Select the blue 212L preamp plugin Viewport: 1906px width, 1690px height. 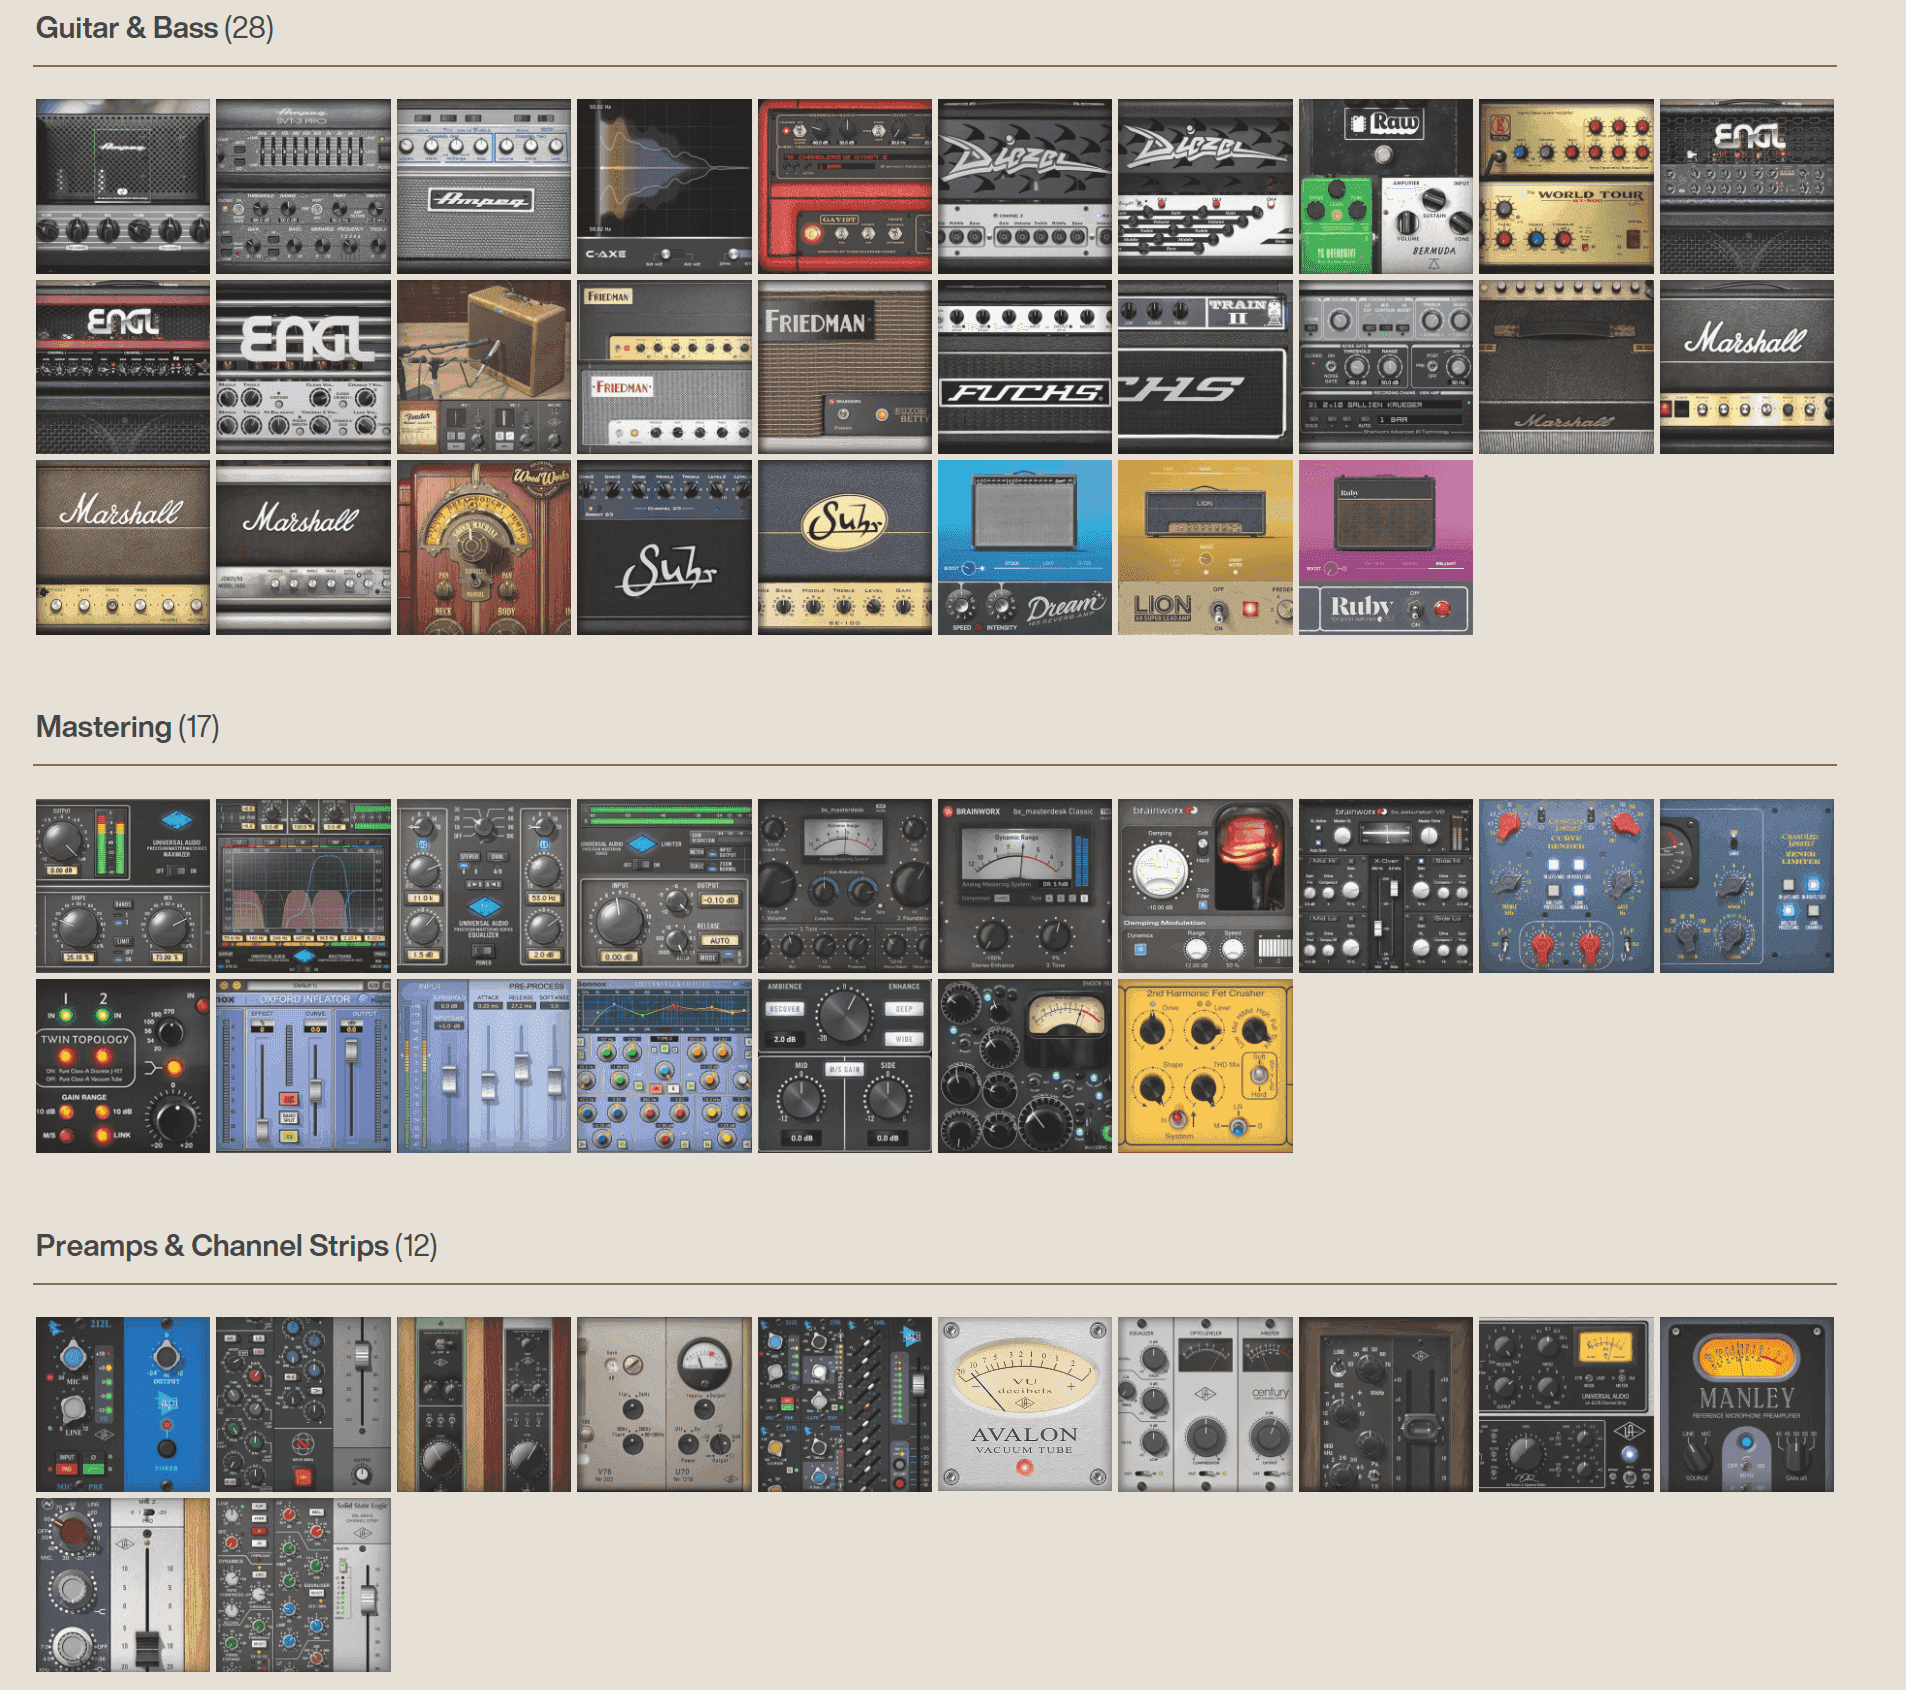(x=123, y=1404)
